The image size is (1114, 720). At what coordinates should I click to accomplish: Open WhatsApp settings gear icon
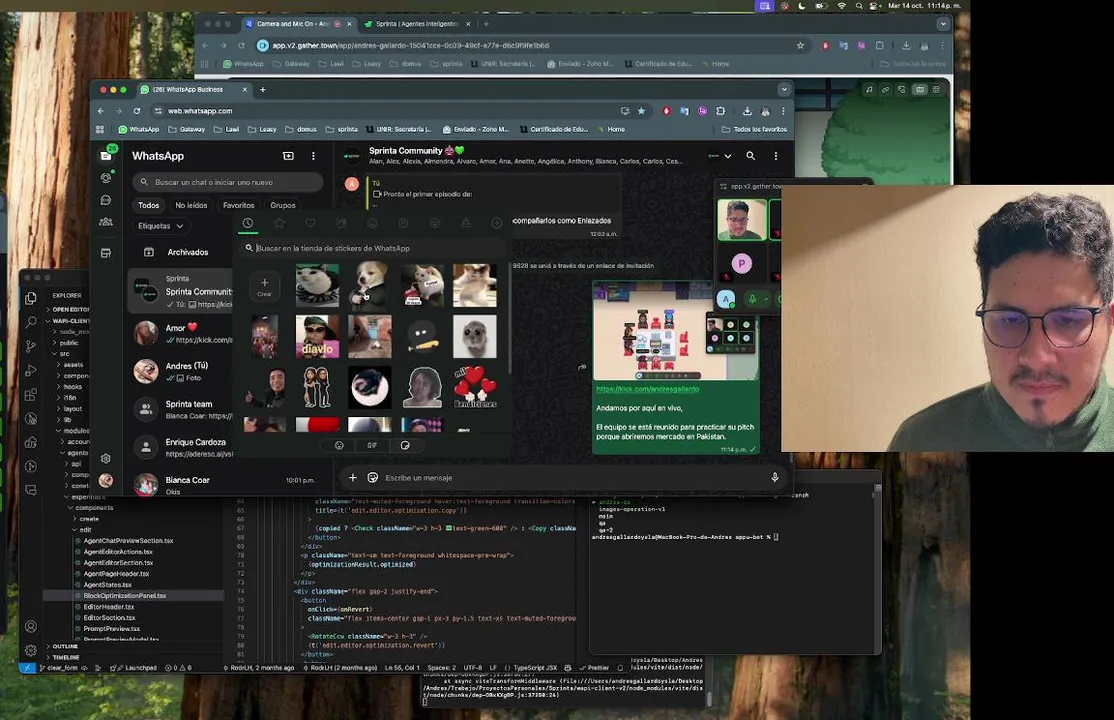tap(106, 458)
